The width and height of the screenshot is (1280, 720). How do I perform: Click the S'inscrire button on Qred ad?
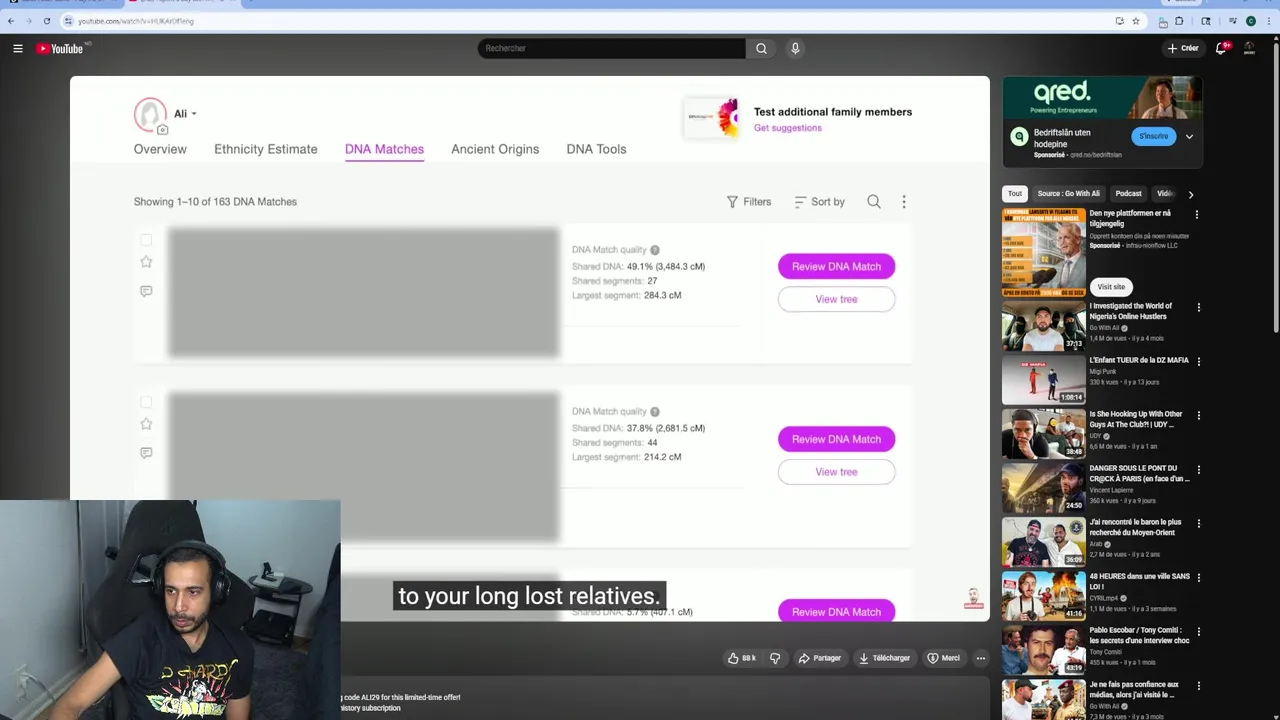click(x=1153, y=136)
